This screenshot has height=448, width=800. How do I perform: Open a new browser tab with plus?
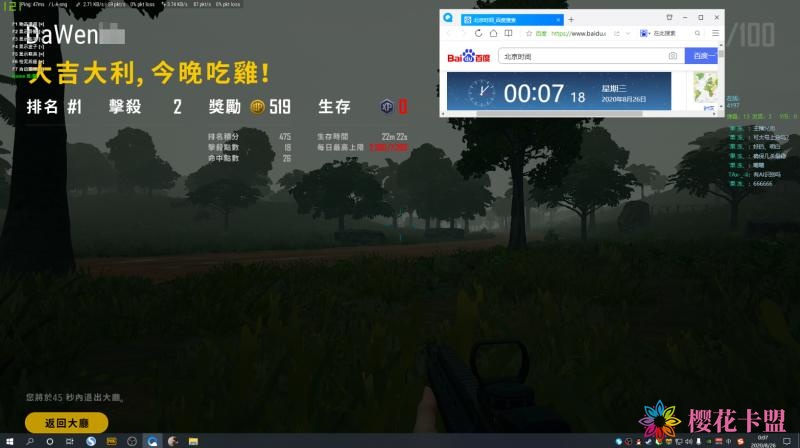pyautogui.click(x=571, y=19)
